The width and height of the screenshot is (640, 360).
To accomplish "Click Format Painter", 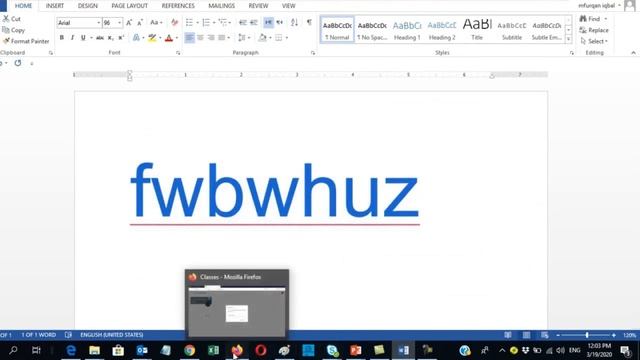I will [x=26, y=41].
